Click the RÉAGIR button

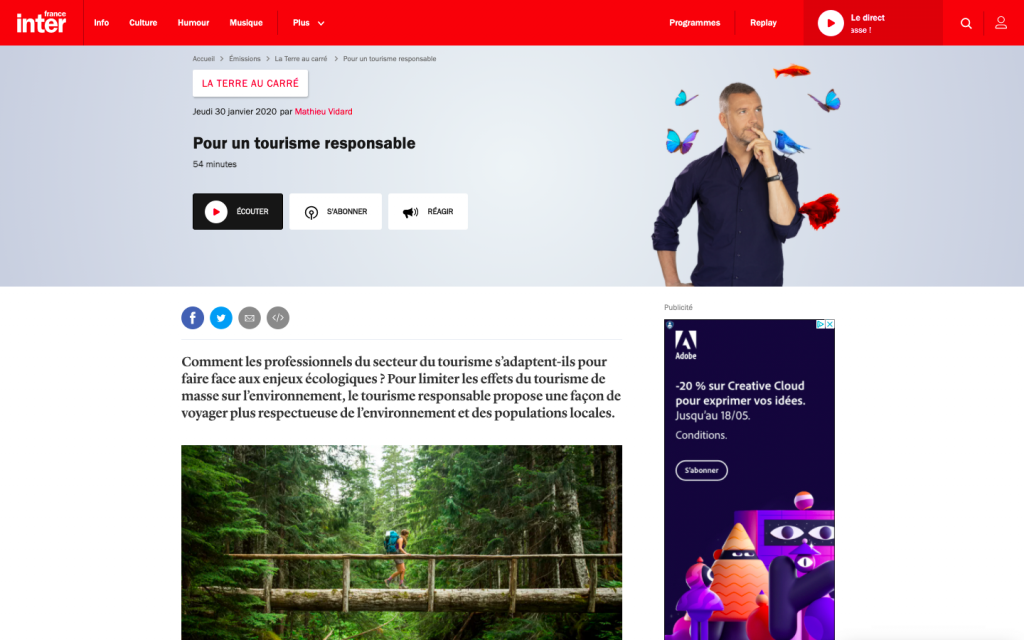tap(428, 212)
